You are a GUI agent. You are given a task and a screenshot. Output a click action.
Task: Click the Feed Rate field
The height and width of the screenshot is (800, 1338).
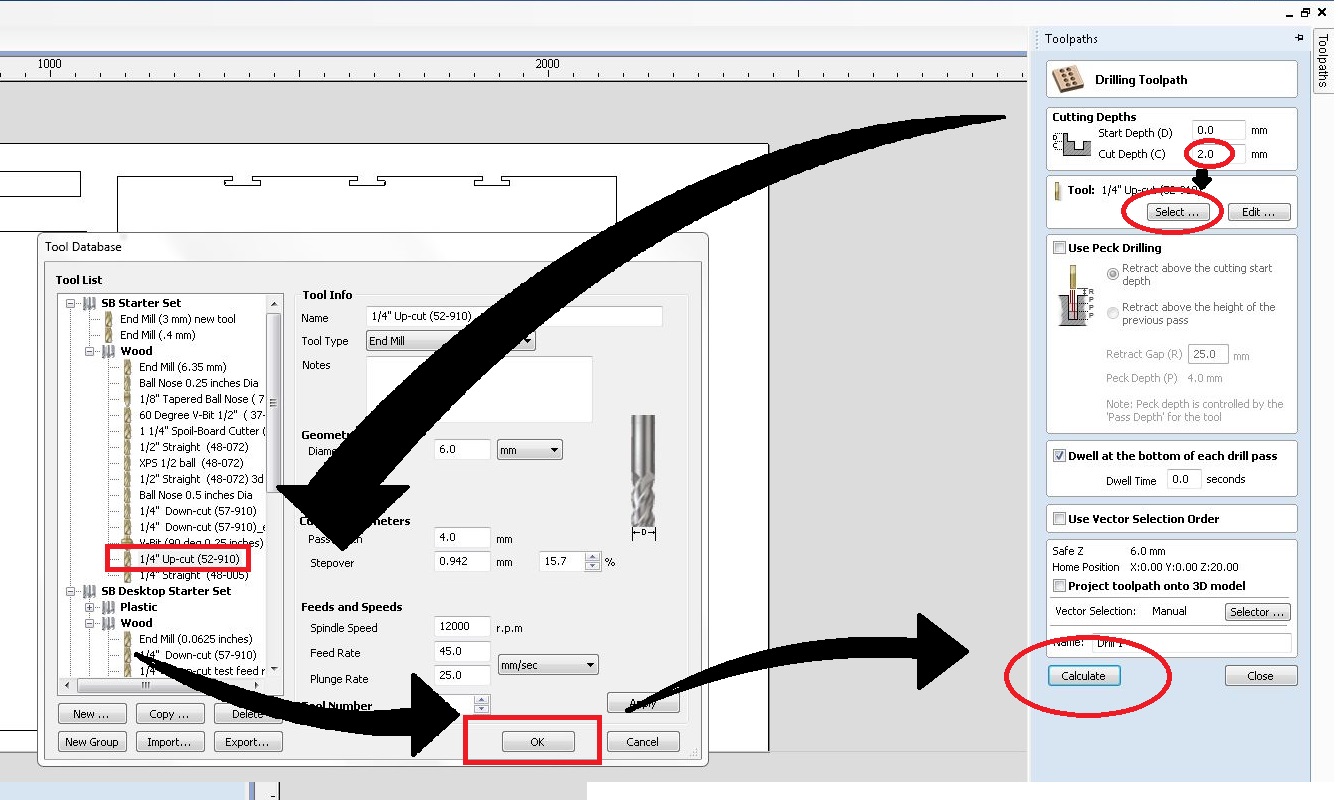pos(462,653)
